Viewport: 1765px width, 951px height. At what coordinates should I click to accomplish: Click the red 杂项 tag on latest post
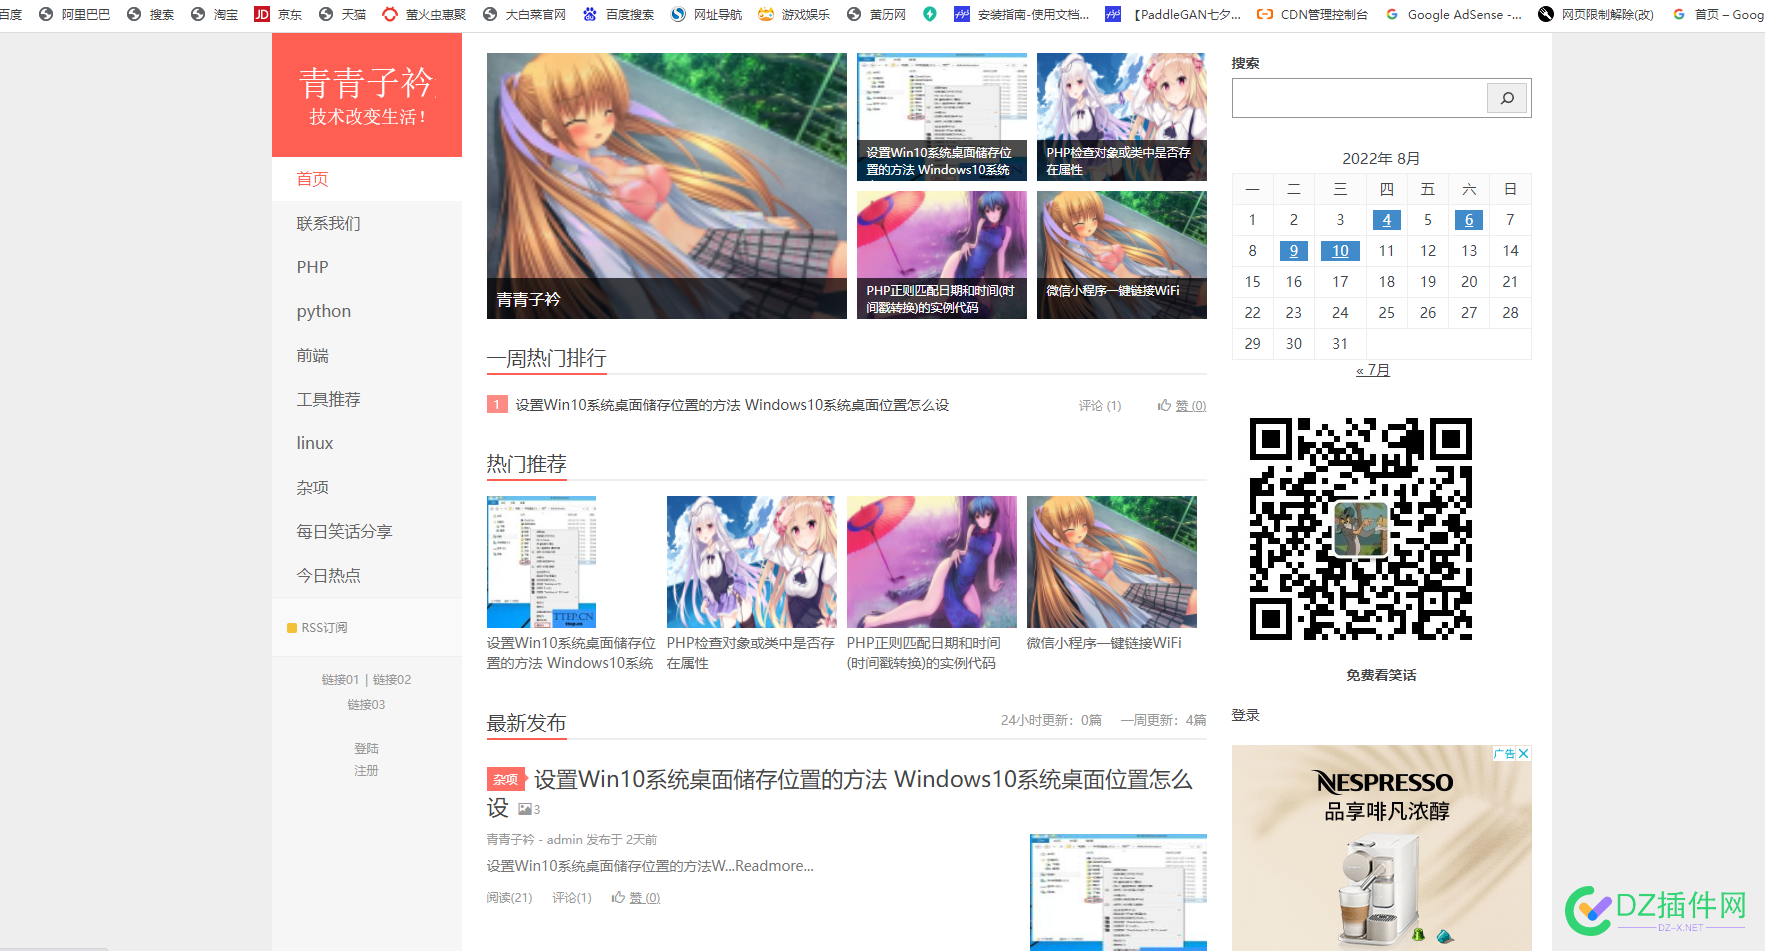pyautogui.click(x=505, y=779)
